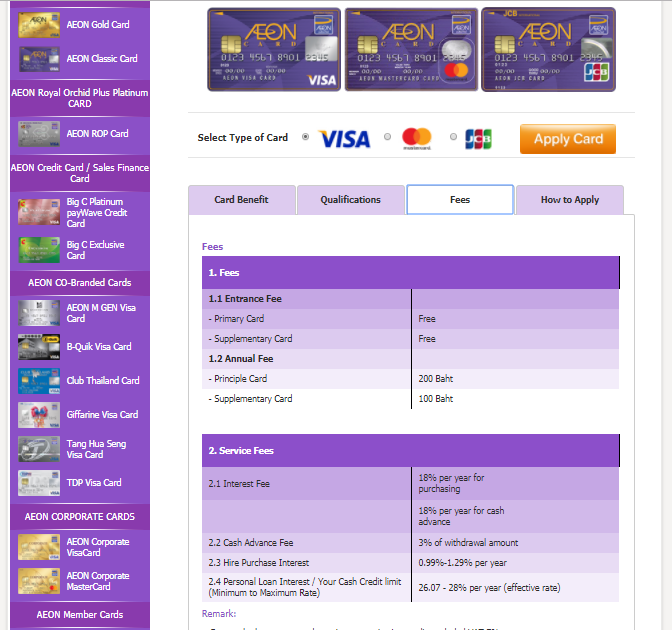Screen dimensions: 672x630
Task: Select the JCB radio button
Action: coord(453,137)
